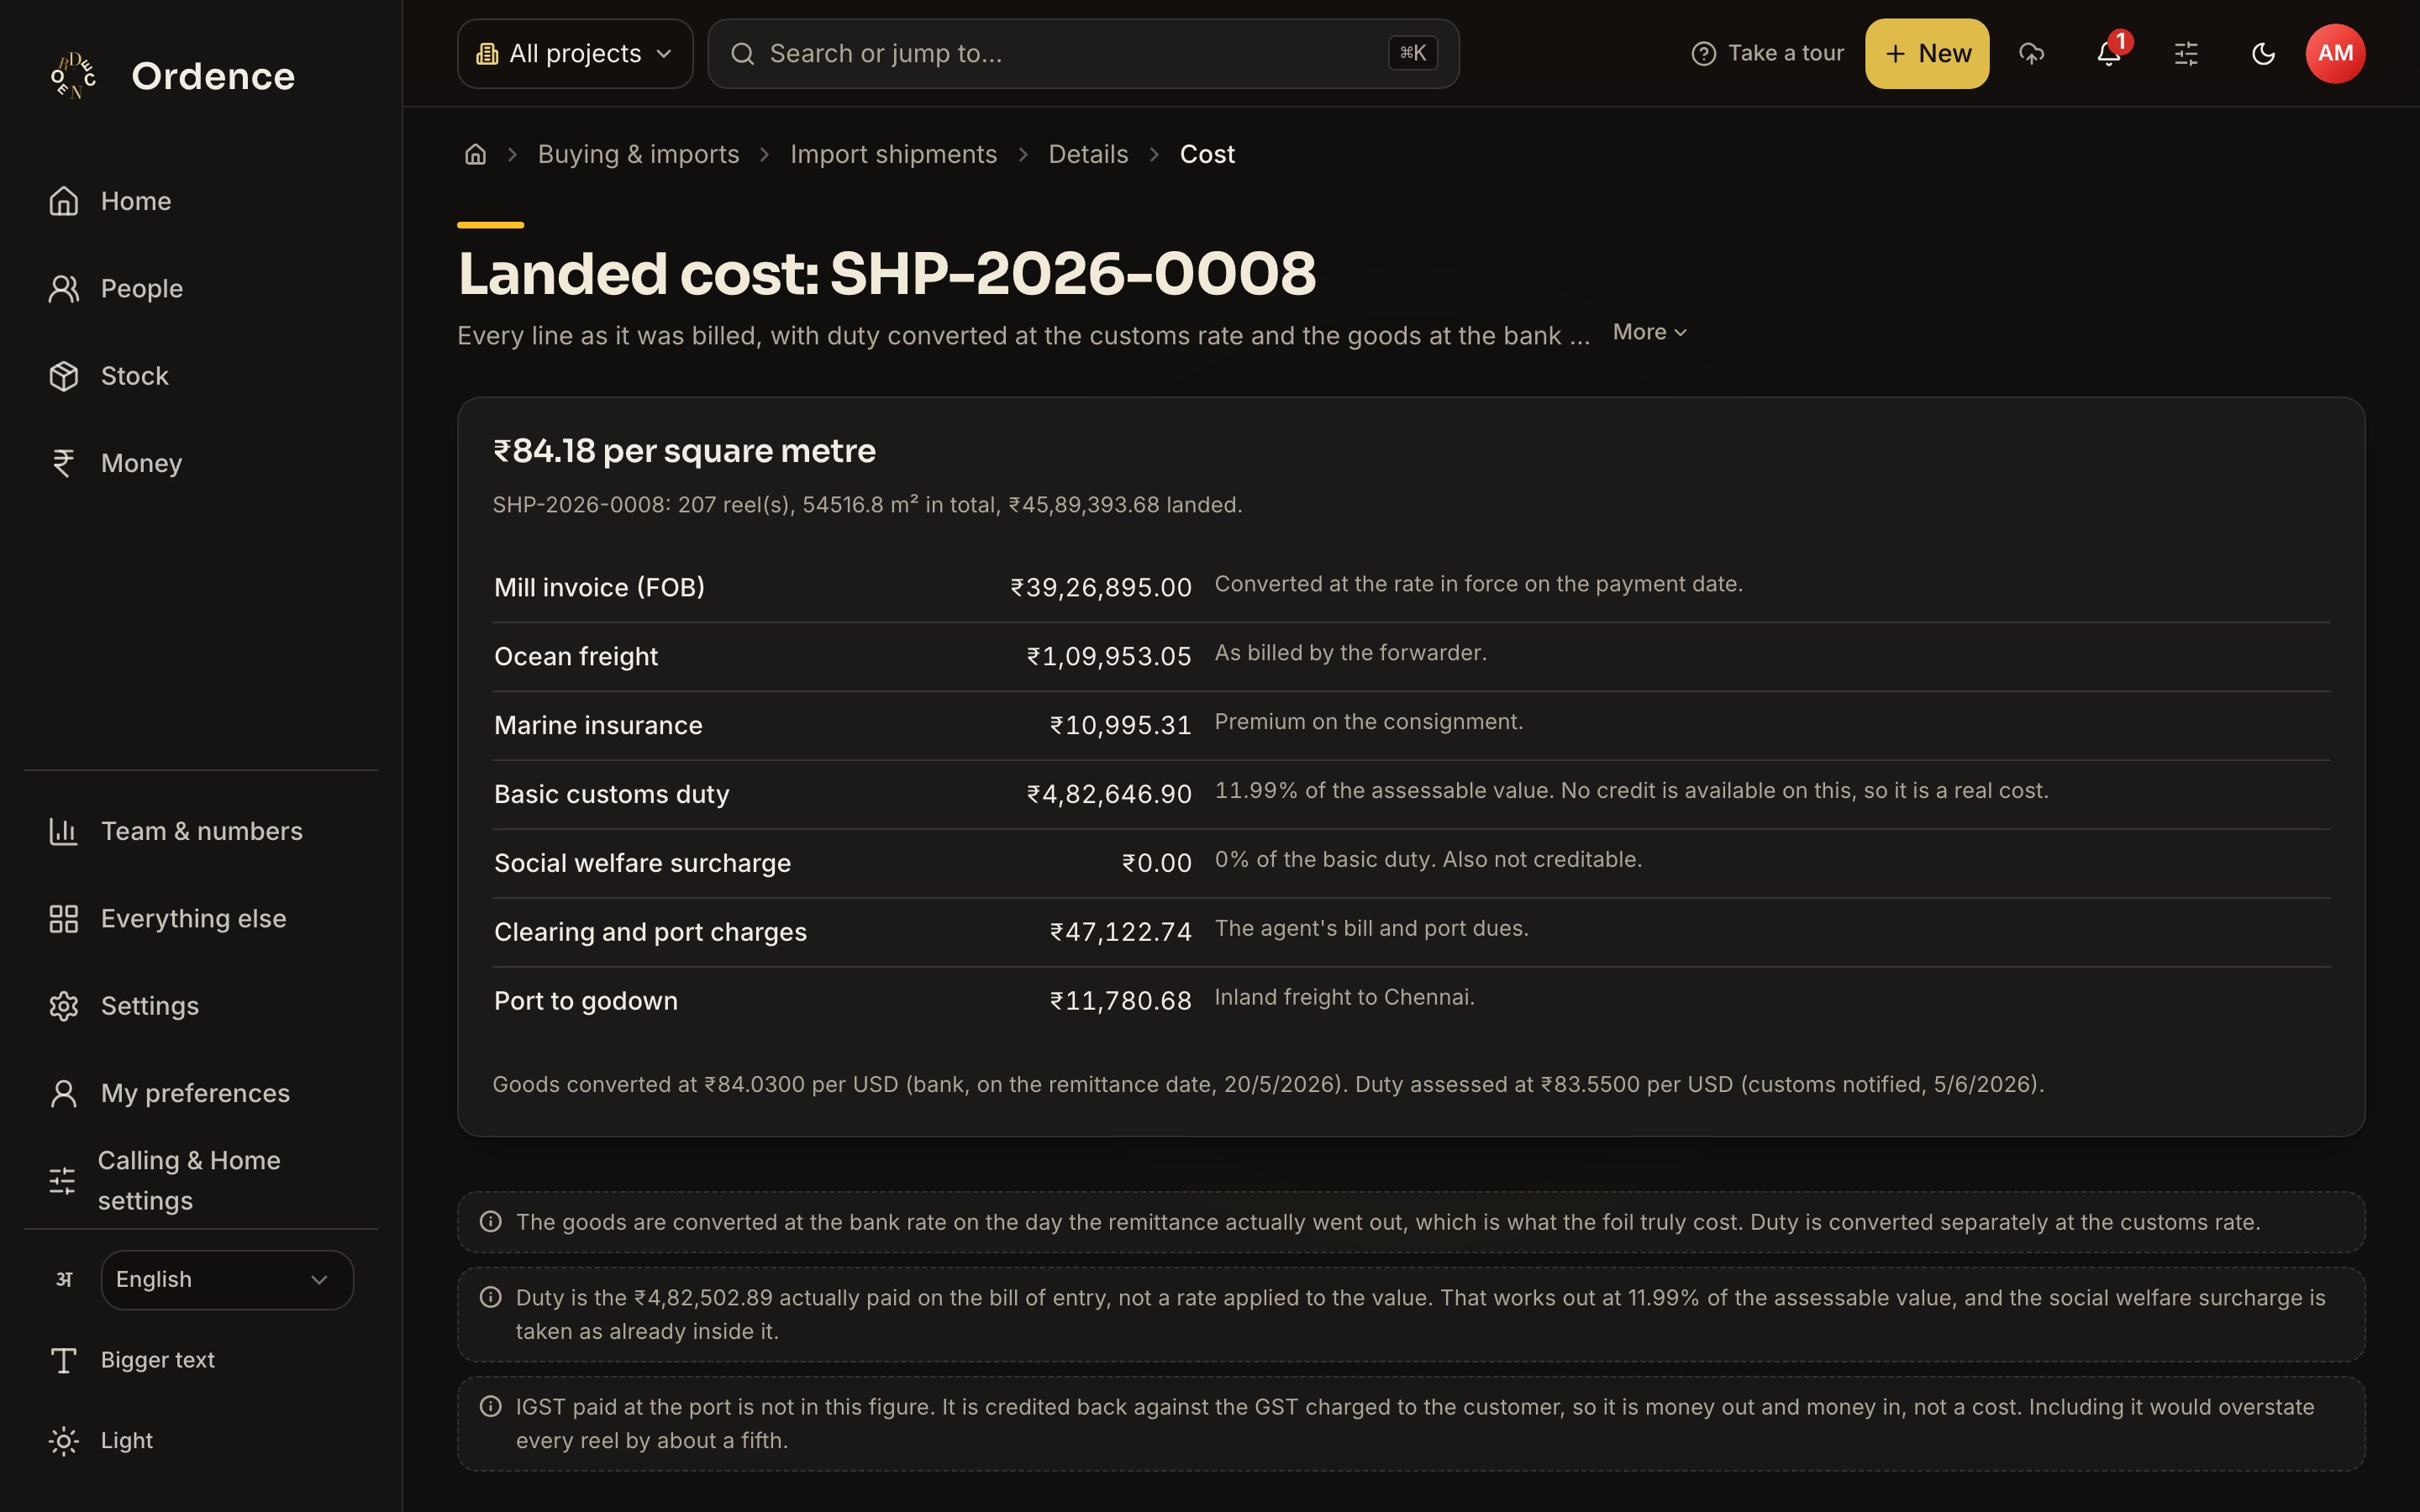Click the Take a tour link
Image resolution: width=2420 pixels, height=1512 pixels.
click(x=1767, y=54)
